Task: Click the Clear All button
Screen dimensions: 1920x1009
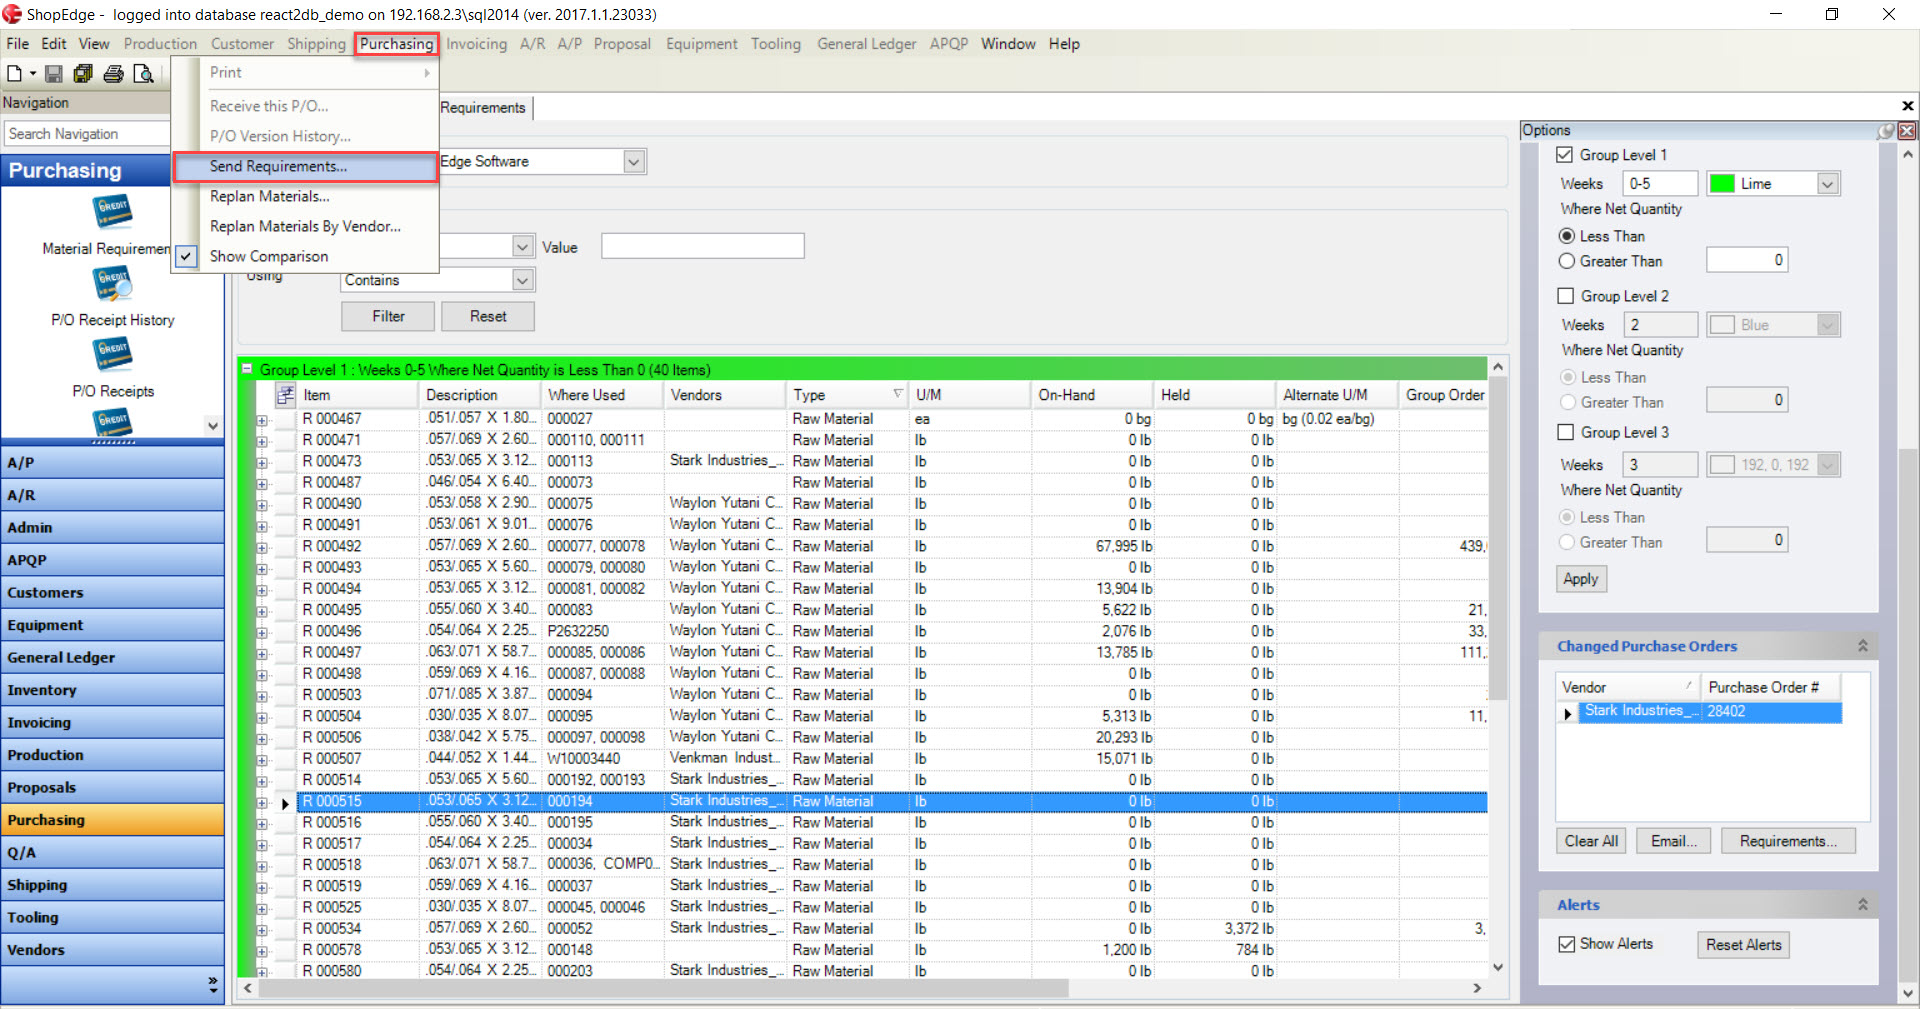Action: [1591, 841]
